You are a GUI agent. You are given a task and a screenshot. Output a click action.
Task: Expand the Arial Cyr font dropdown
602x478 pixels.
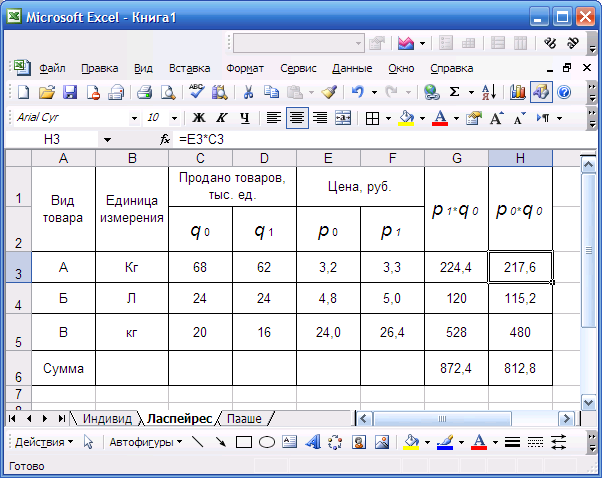134,118
